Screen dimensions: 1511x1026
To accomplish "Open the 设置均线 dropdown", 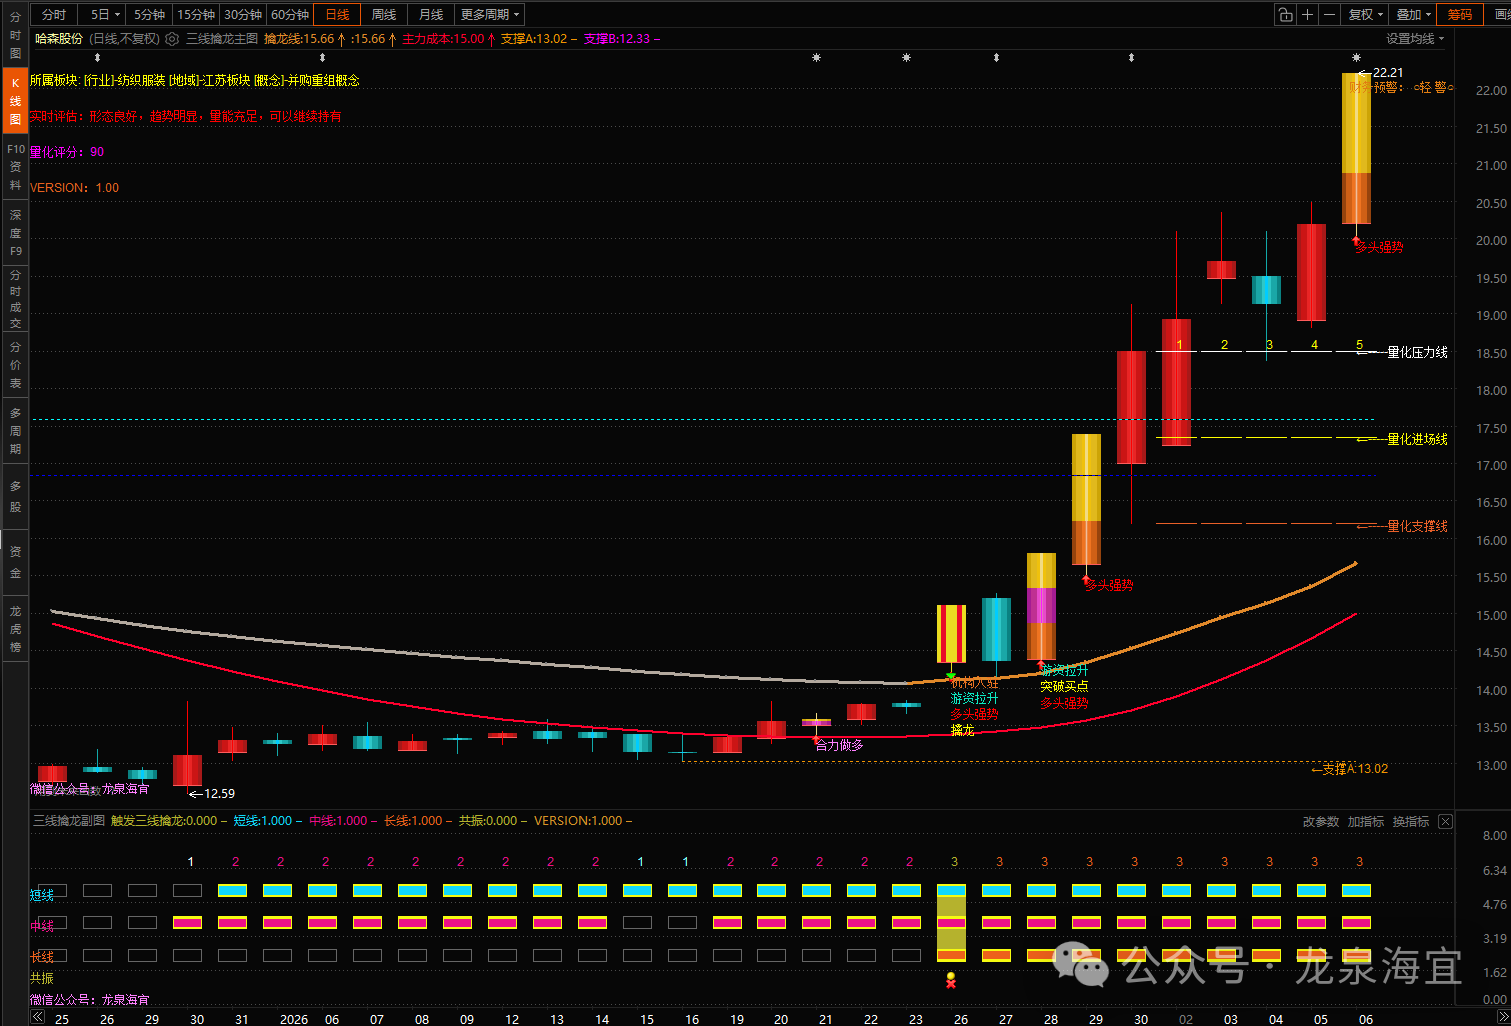I will tap(1414, 39).
